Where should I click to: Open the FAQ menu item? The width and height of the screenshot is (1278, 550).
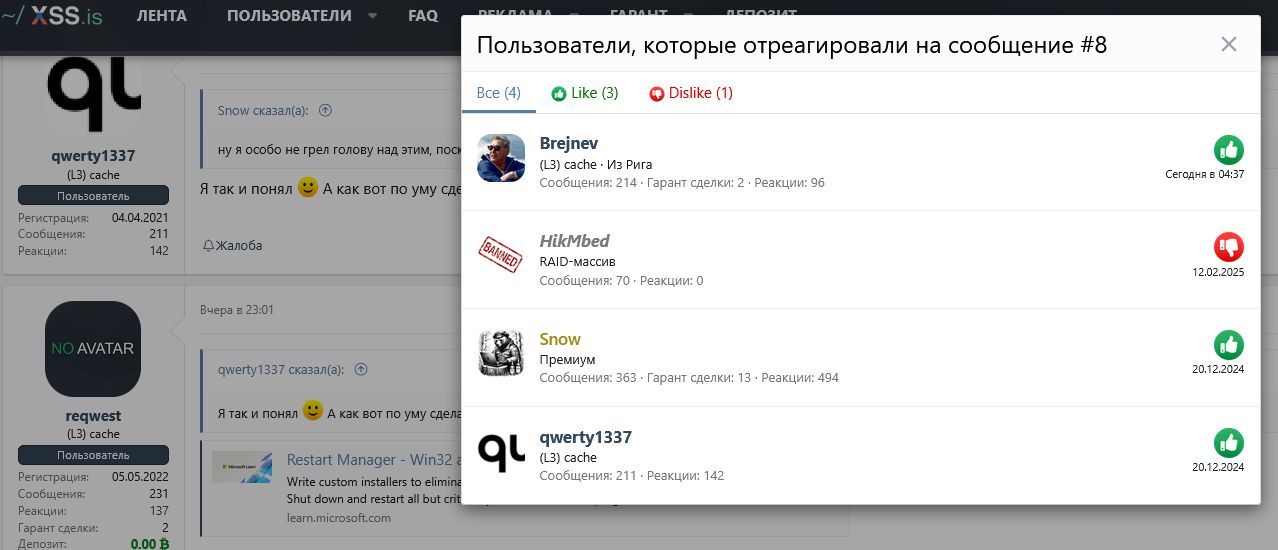point(423,15)
